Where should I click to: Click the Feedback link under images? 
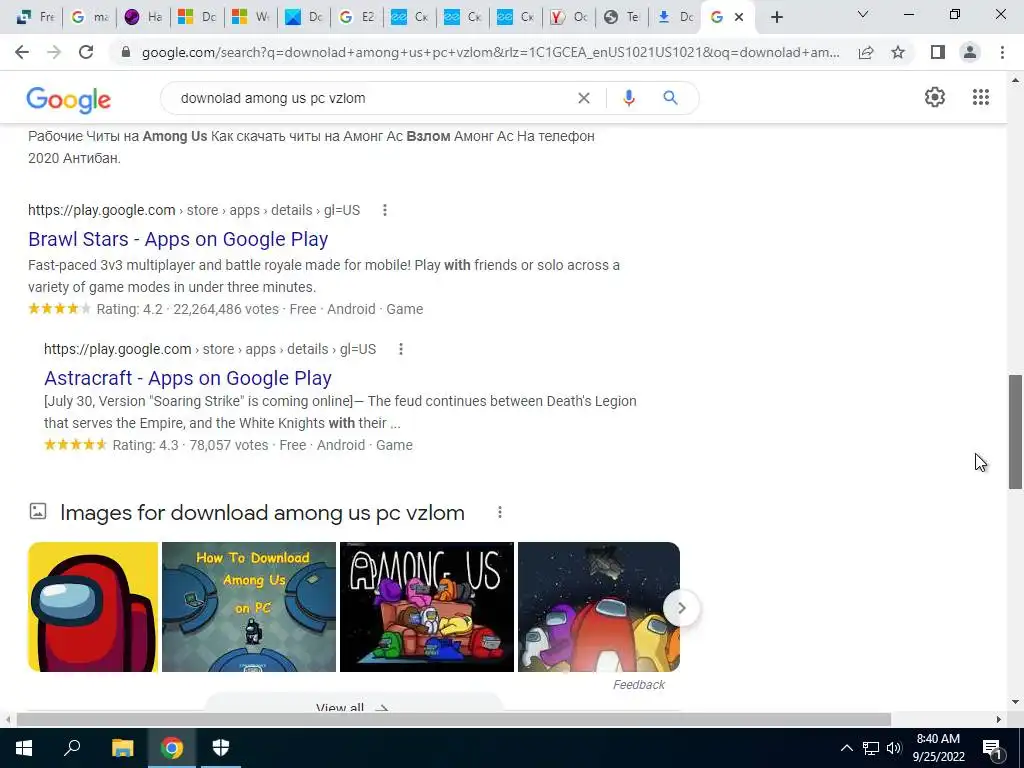click(x=639, y=684)
